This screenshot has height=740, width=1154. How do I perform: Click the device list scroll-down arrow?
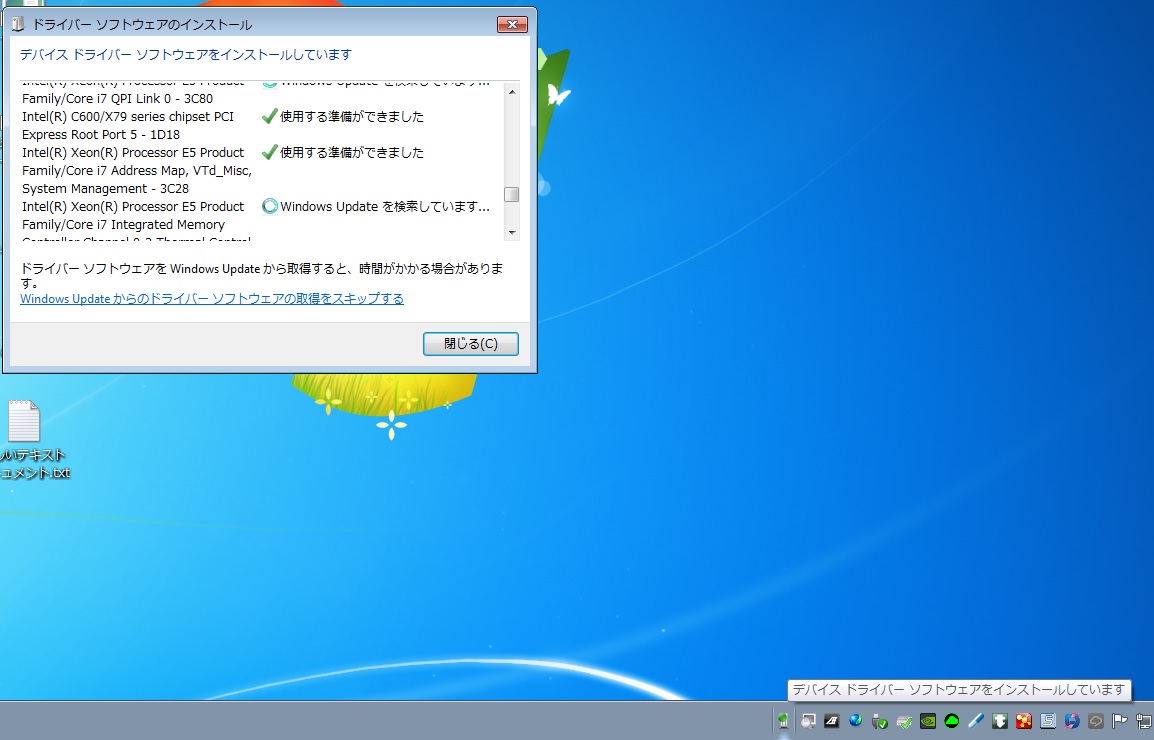point(511,232)
